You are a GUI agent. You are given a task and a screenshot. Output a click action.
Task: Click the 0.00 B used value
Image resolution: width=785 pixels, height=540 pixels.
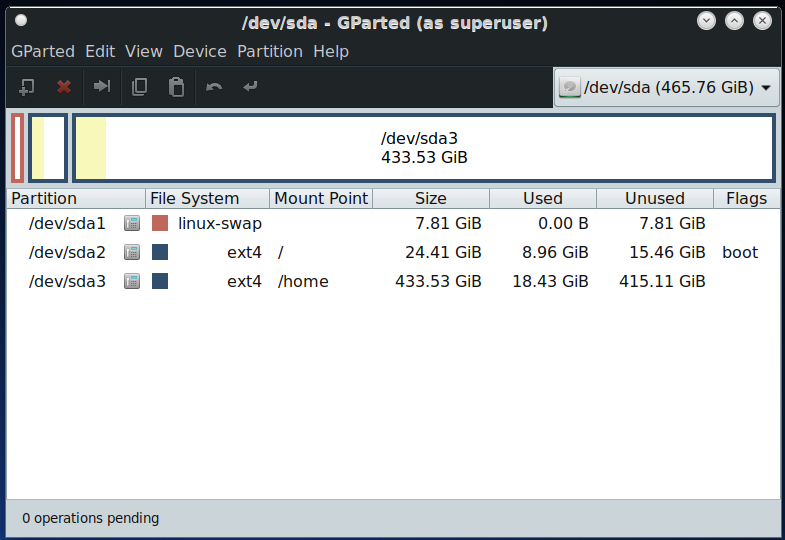(x=563, y=223)
